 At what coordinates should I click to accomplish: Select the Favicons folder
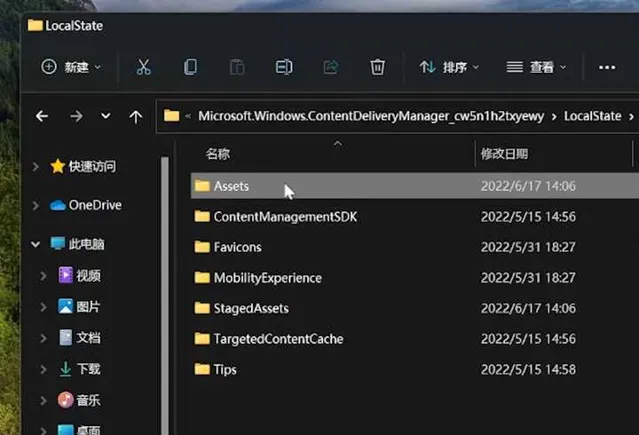(415, 247)
